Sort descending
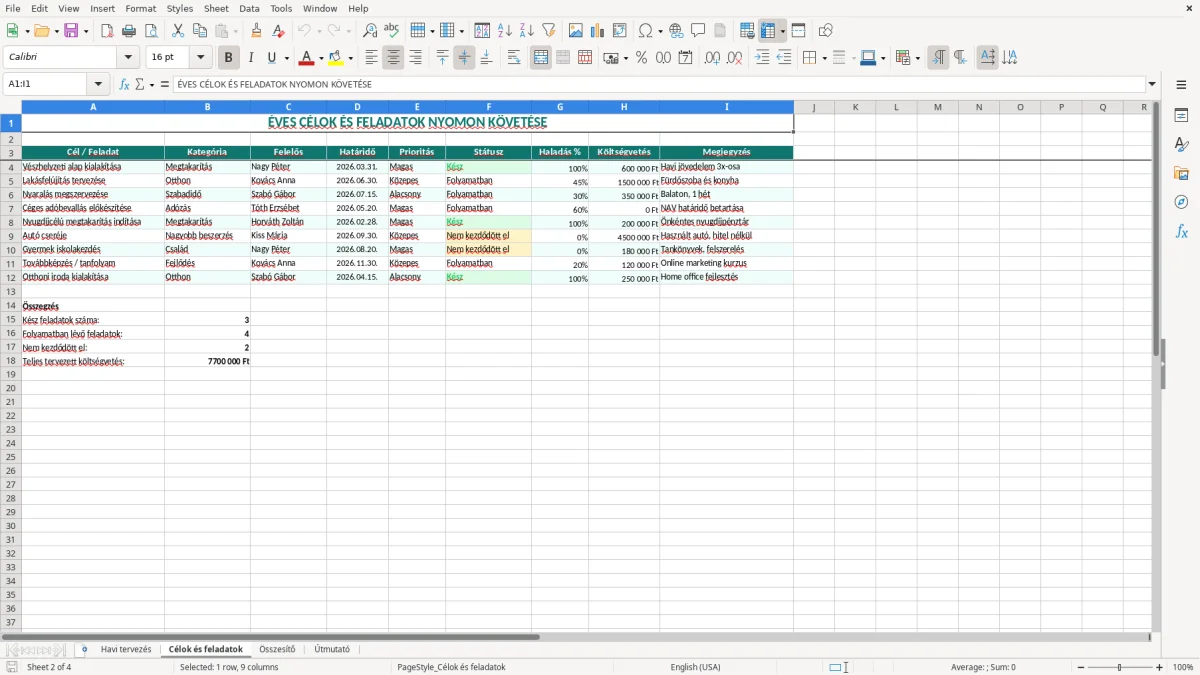1200x675 pixels. pos(527,31)
